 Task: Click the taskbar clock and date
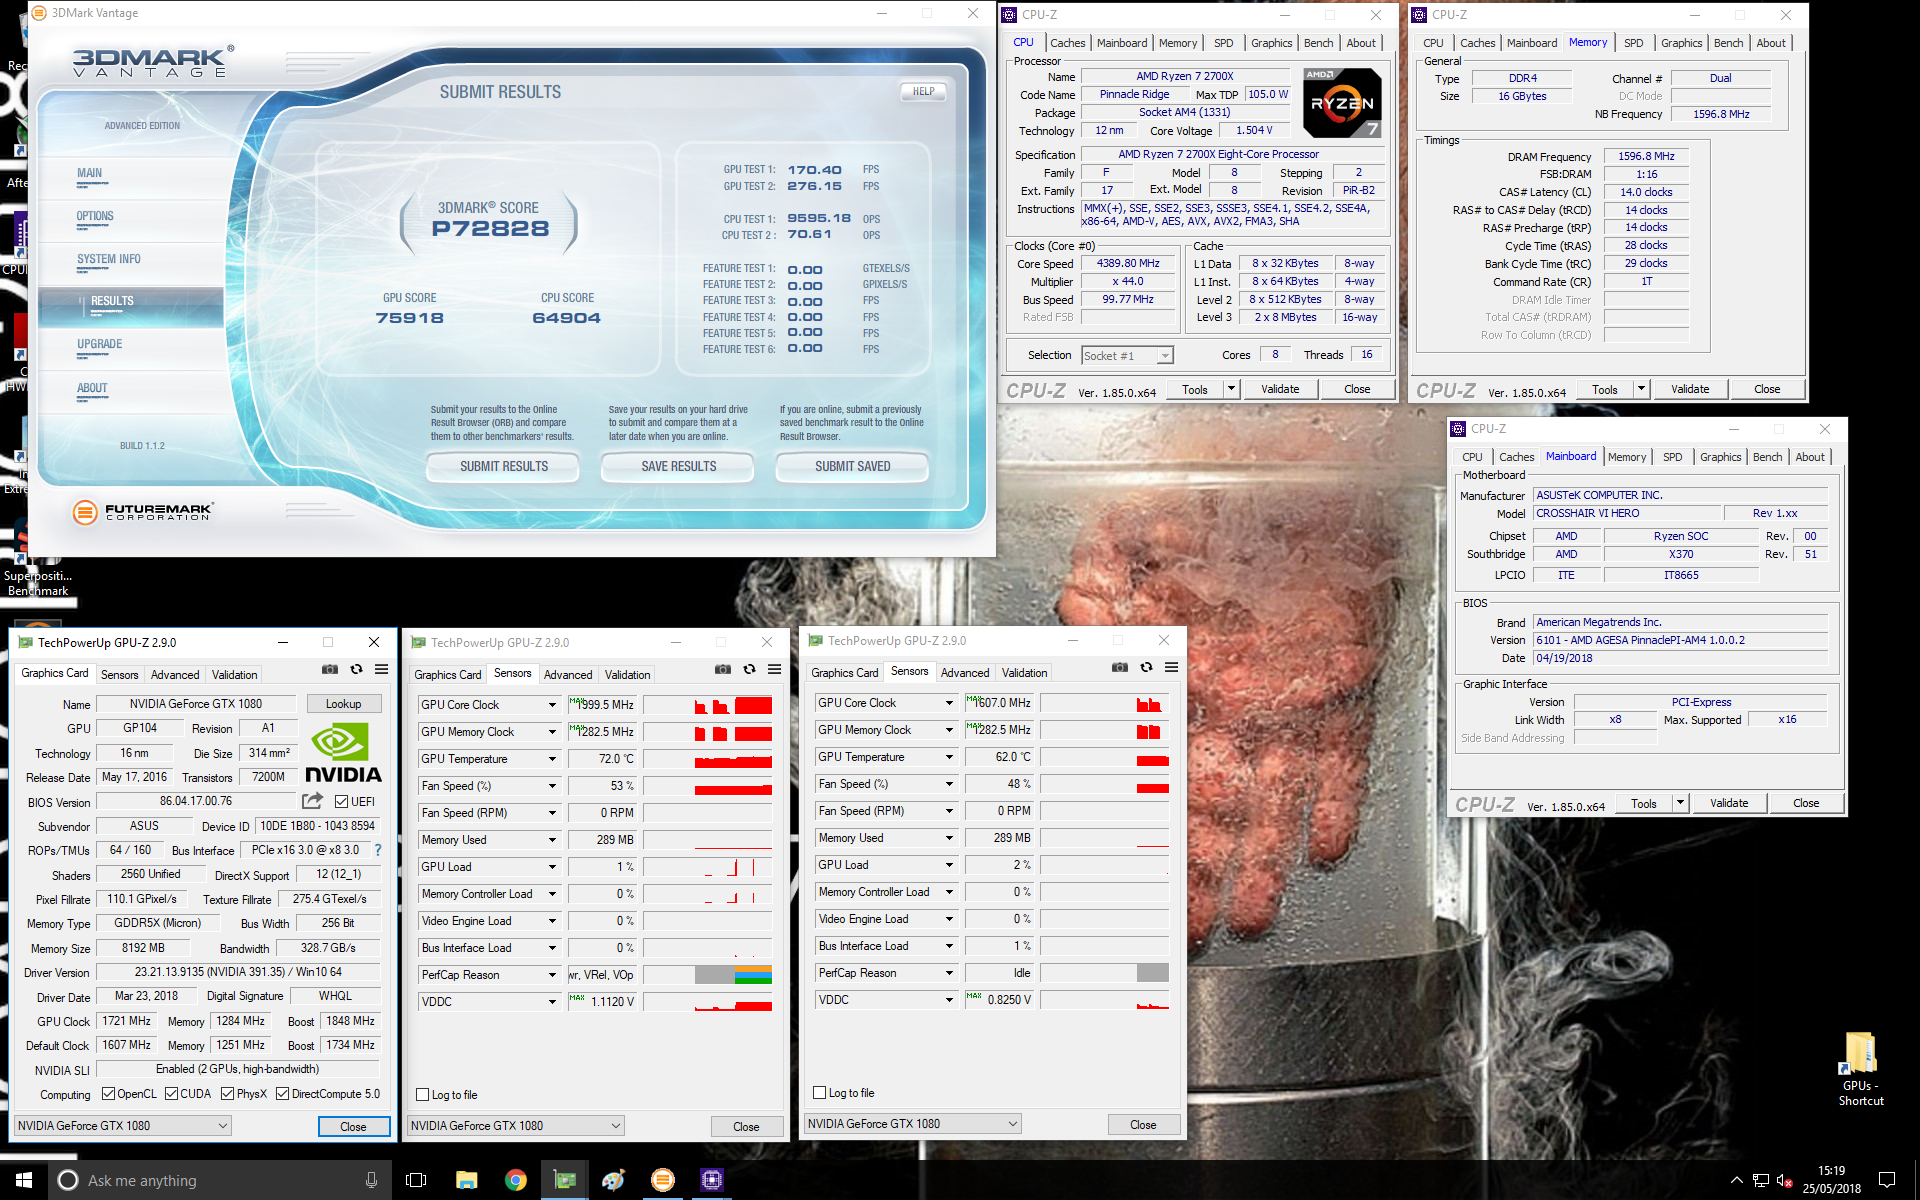point(1832,1180)
